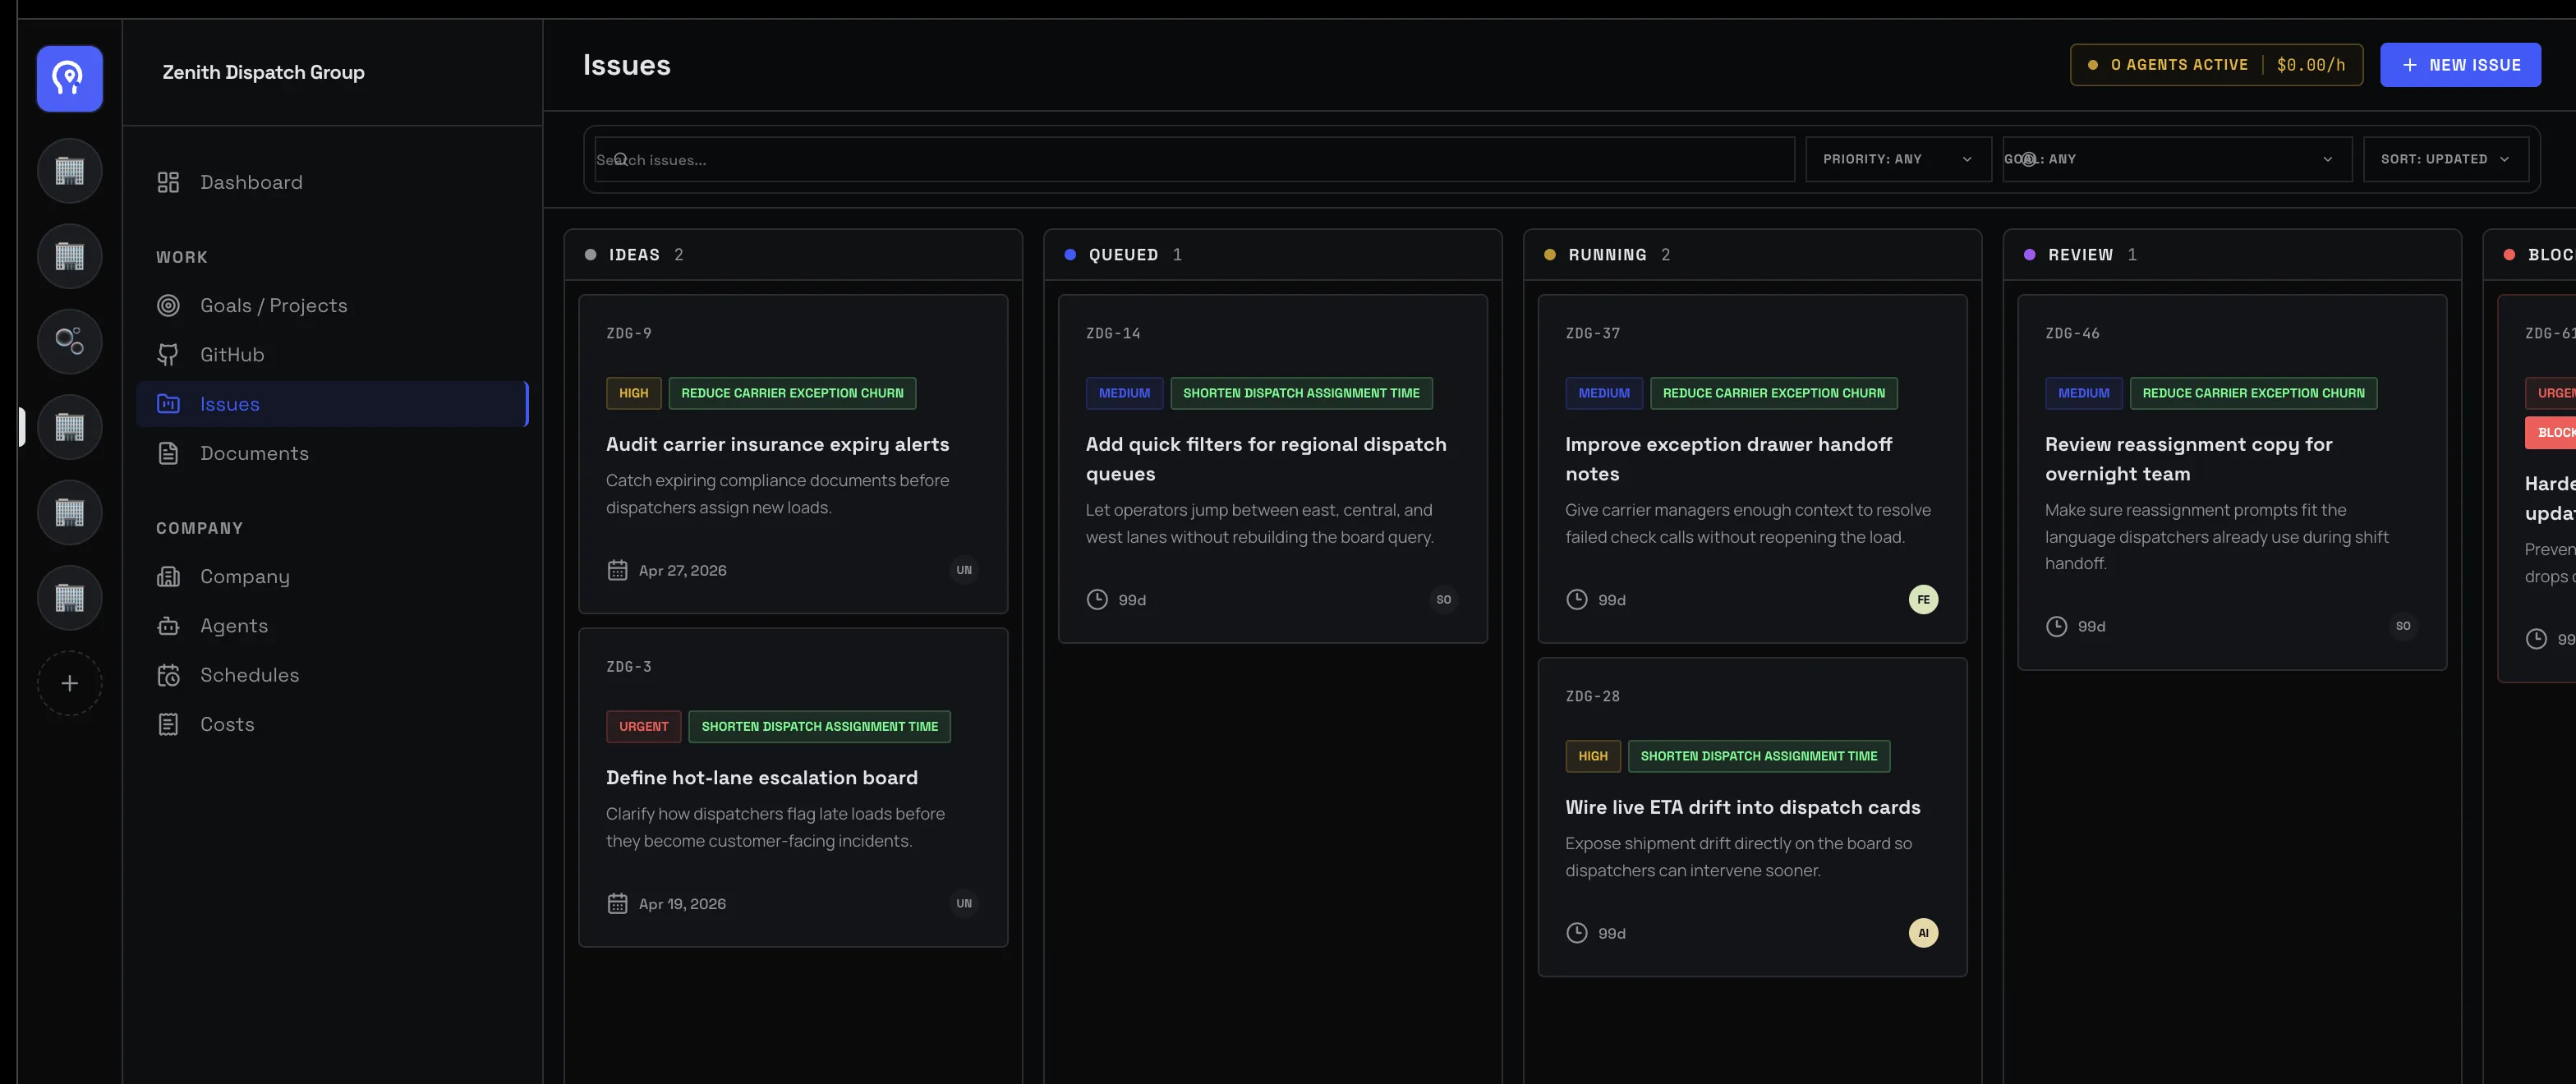Focus the Search issues field
The image size is (2576, 1084).
1194,159
